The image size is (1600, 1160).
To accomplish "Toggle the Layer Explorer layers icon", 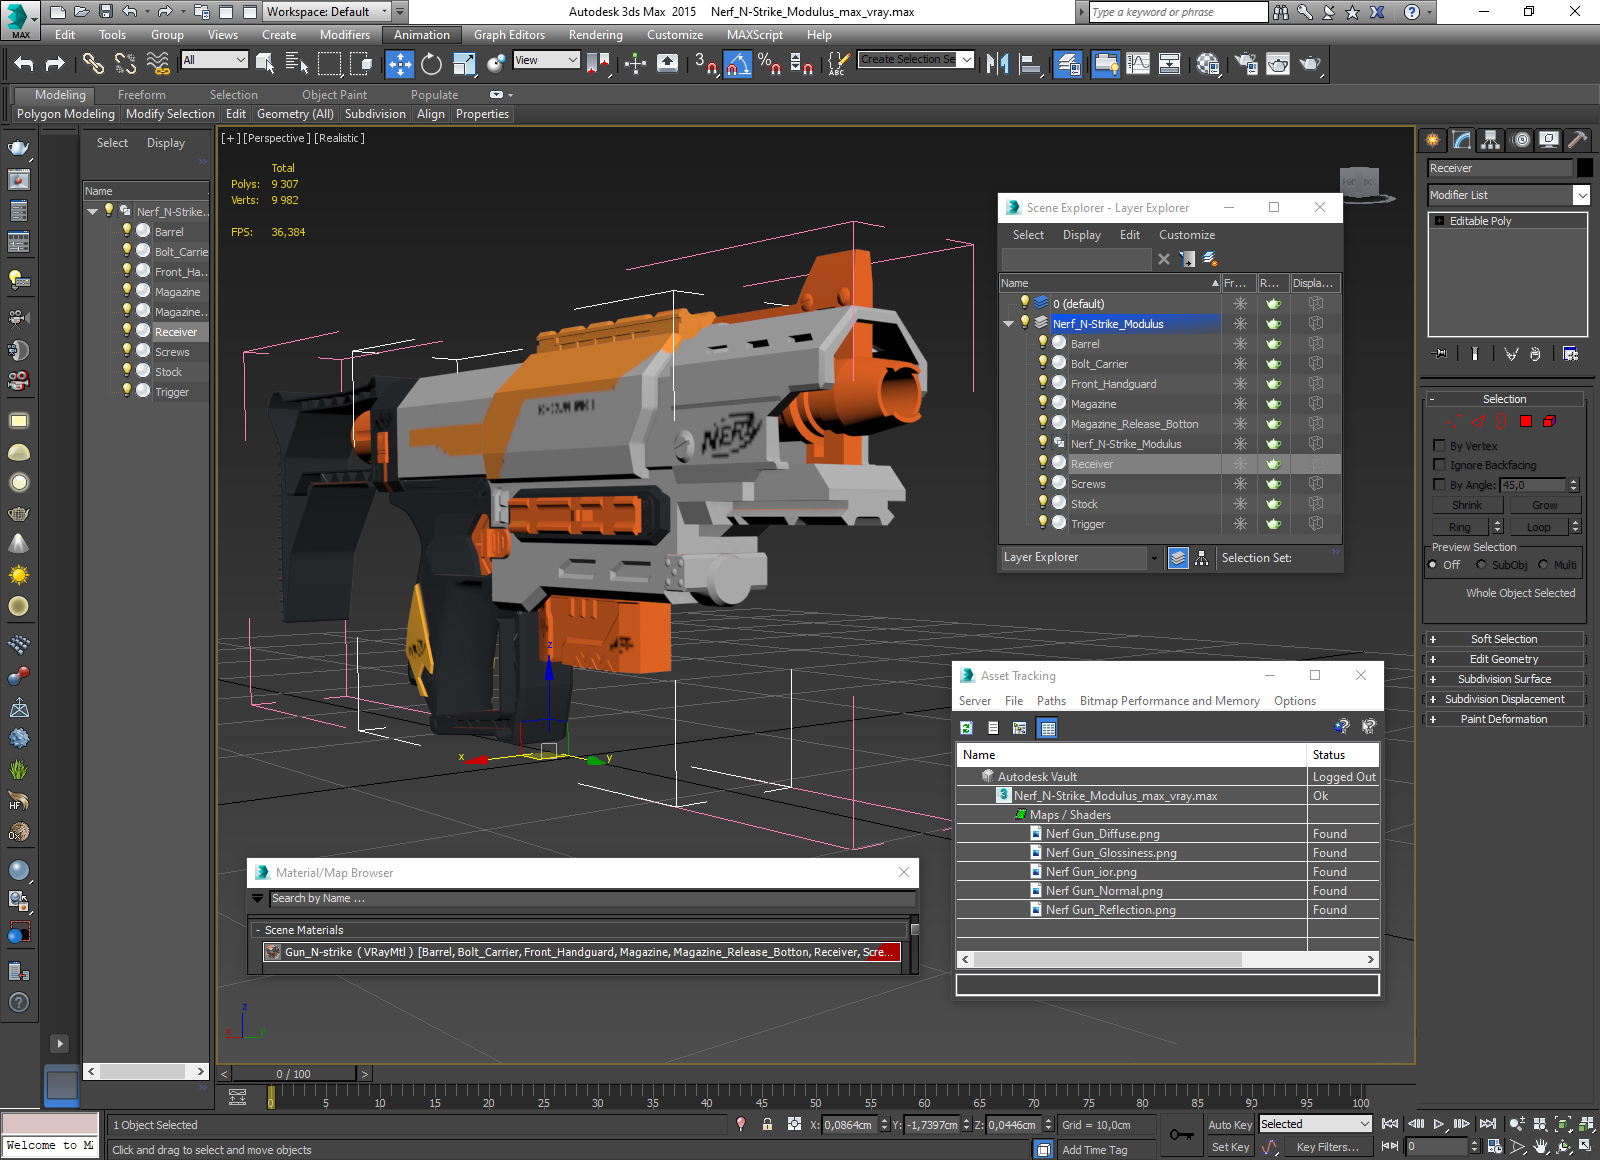I will point(1178,558).
